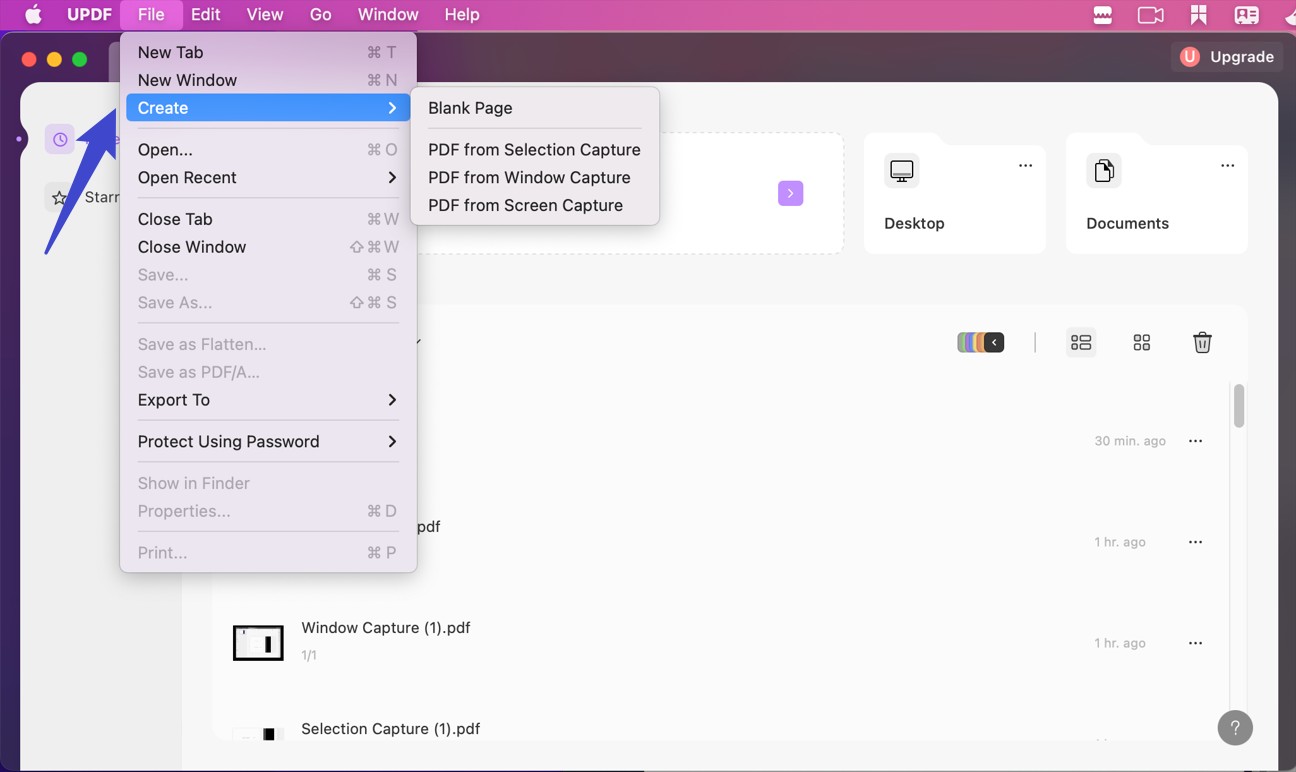Viewport: 1296px width, 772px height.
Task: Open the Help menu
Action: pyautogui.click(x=462, y=15)
